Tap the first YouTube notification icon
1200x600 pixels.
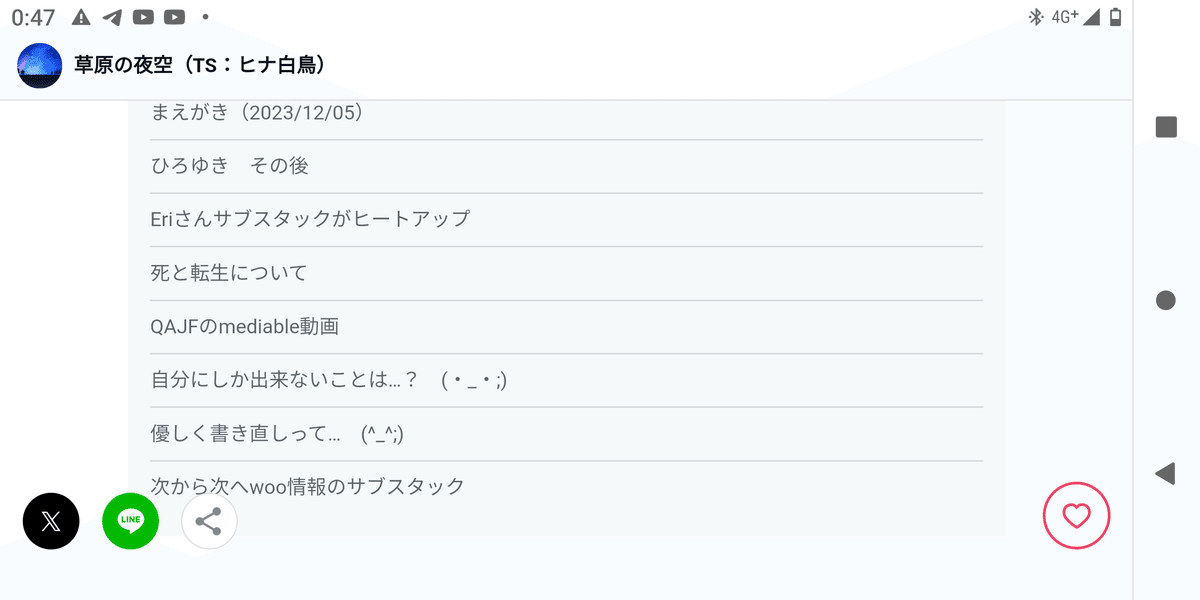tap(143, 17)
